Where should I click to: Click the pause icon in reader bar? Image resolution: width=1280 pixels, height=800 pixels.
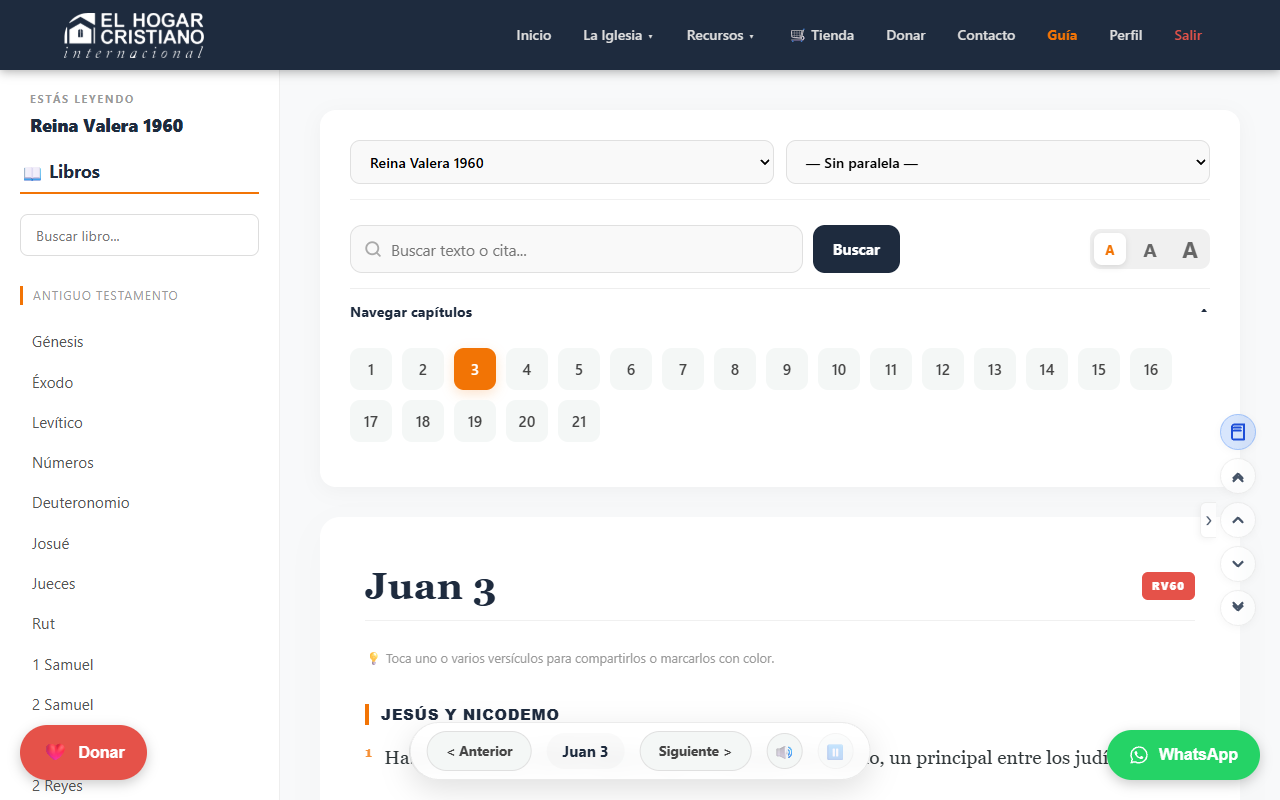(x=836, y=752)
